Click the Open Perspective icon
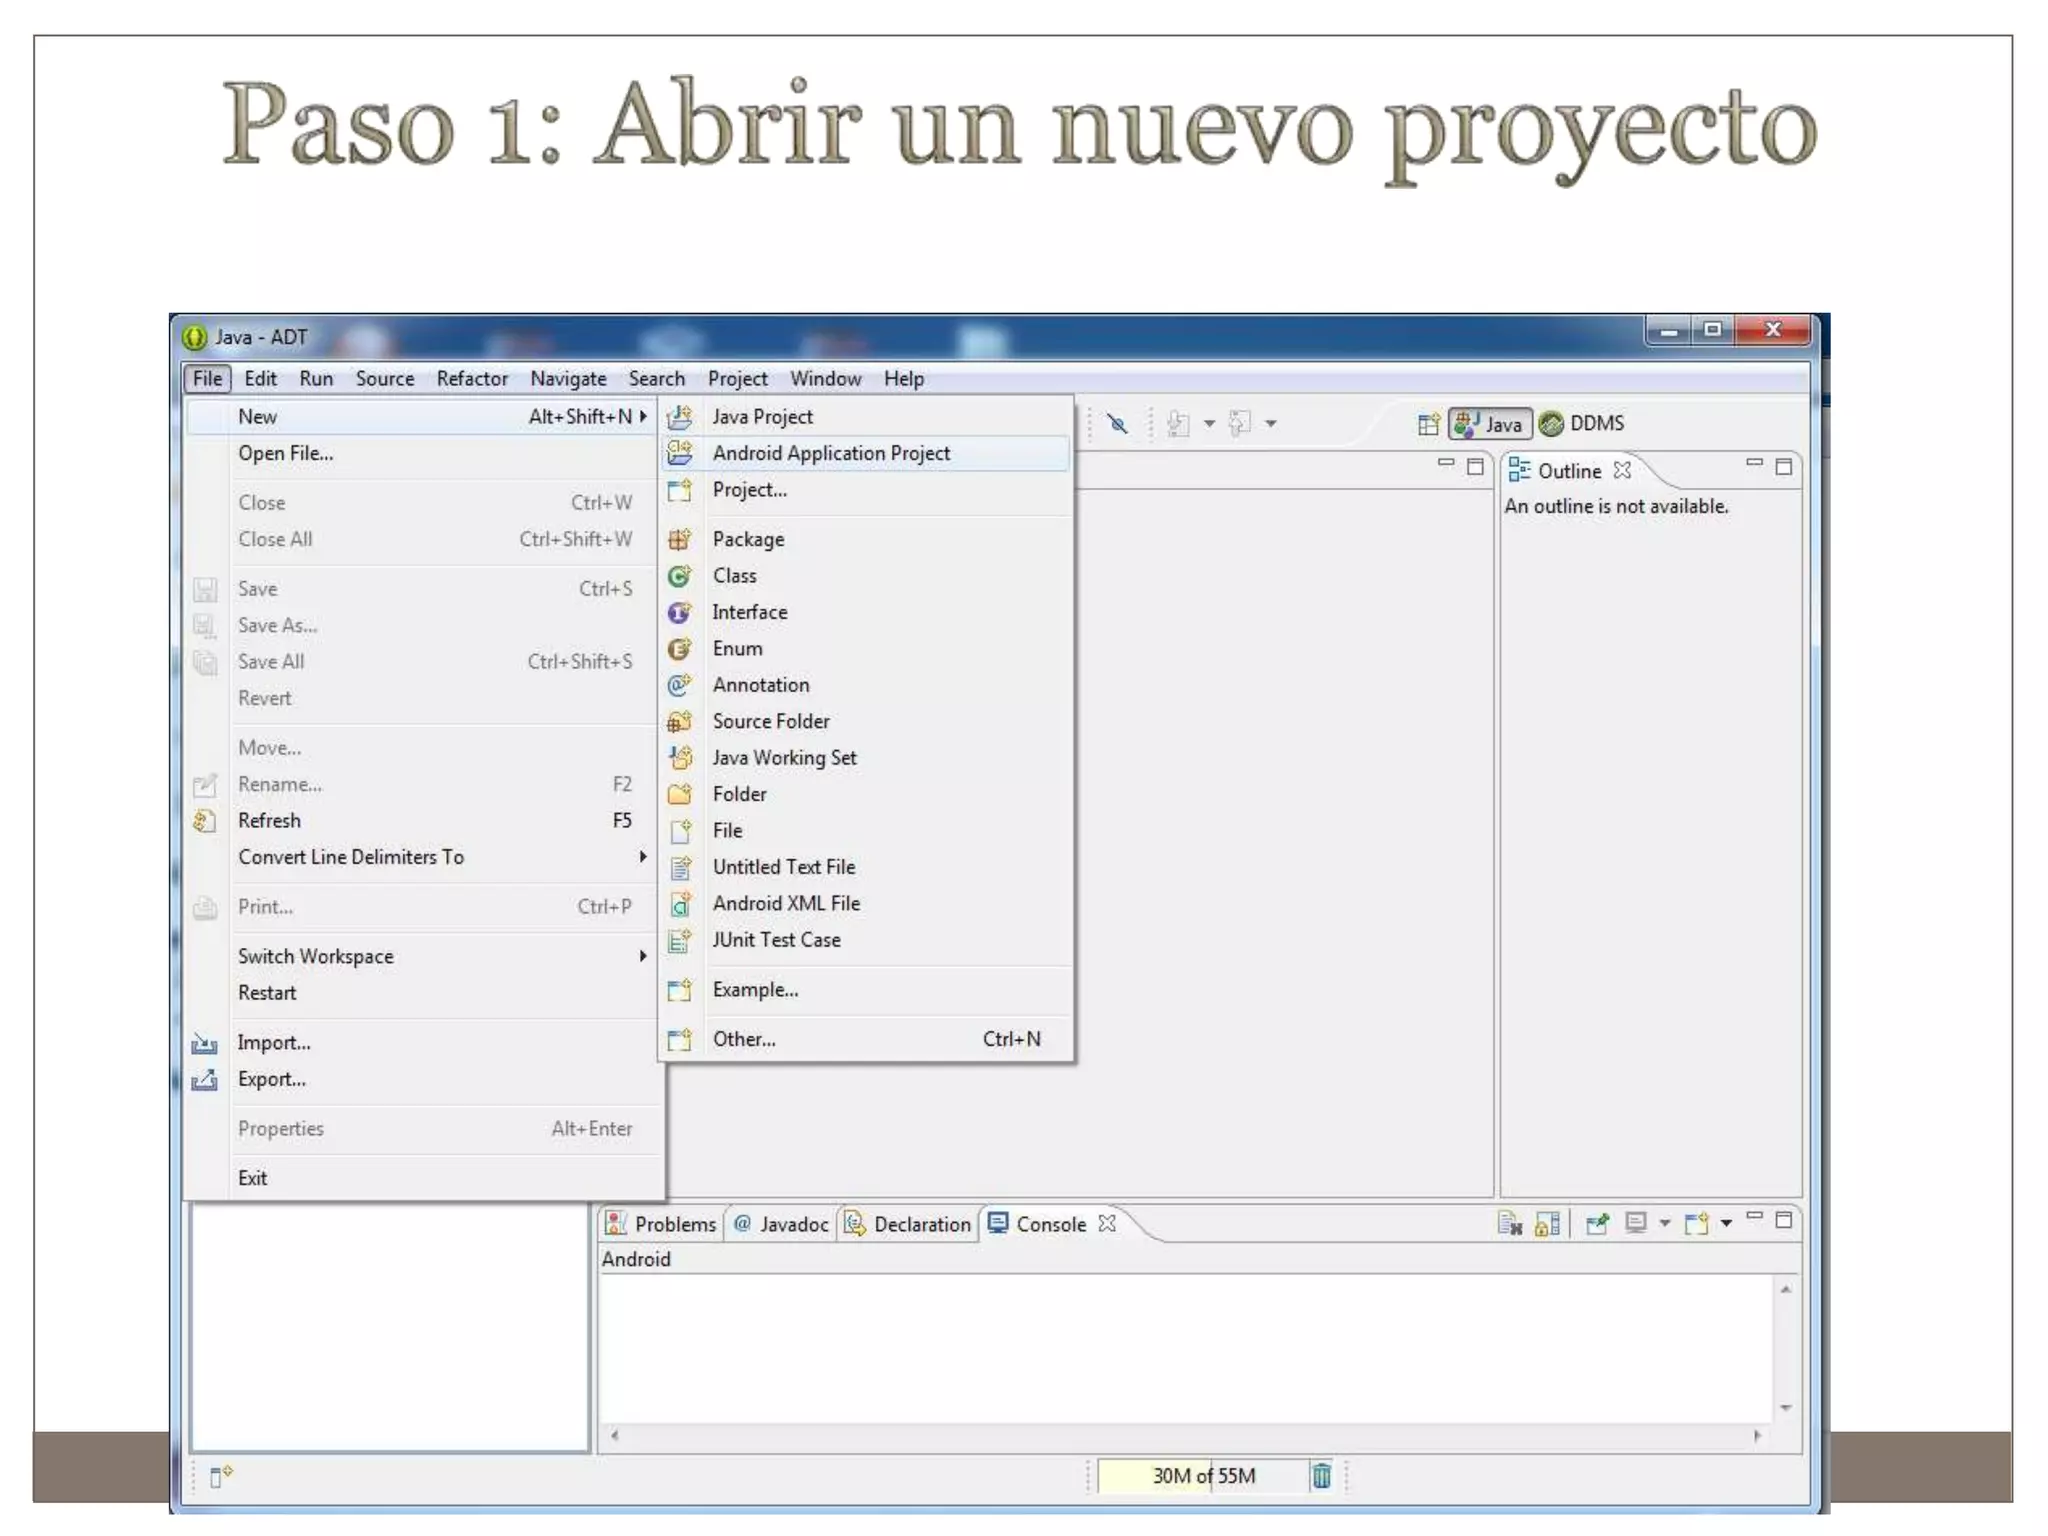 coord(1428,424)
